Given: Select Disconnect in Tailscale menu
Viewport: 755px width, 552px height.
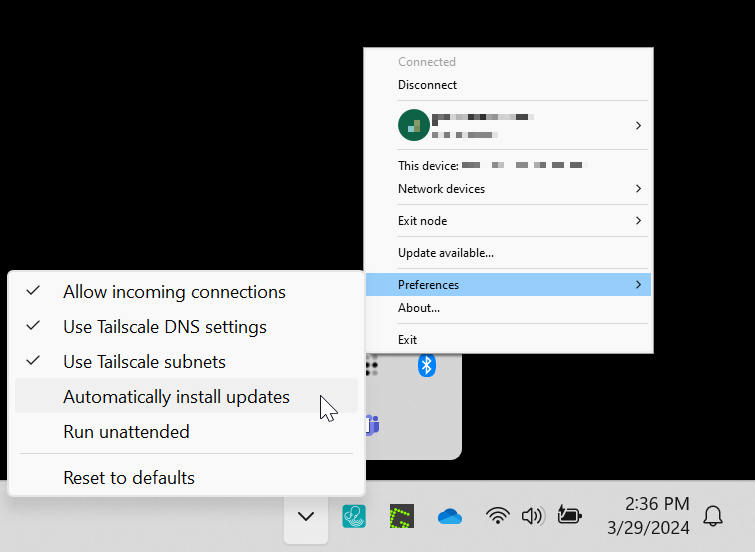Looking at the screenshot, I should (508, 85).
